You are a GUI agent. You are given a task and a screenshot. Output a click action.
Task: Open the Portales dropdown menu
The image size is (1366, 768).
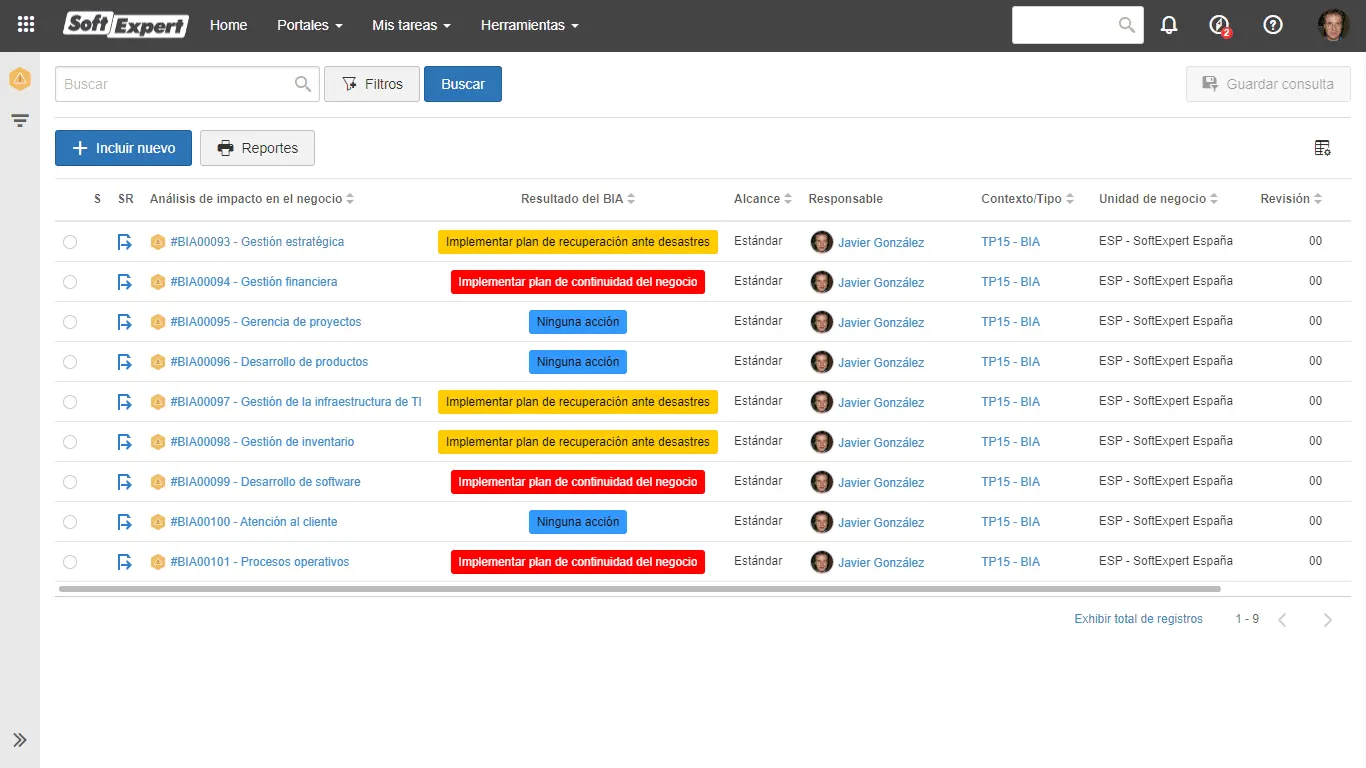(310, 25)
